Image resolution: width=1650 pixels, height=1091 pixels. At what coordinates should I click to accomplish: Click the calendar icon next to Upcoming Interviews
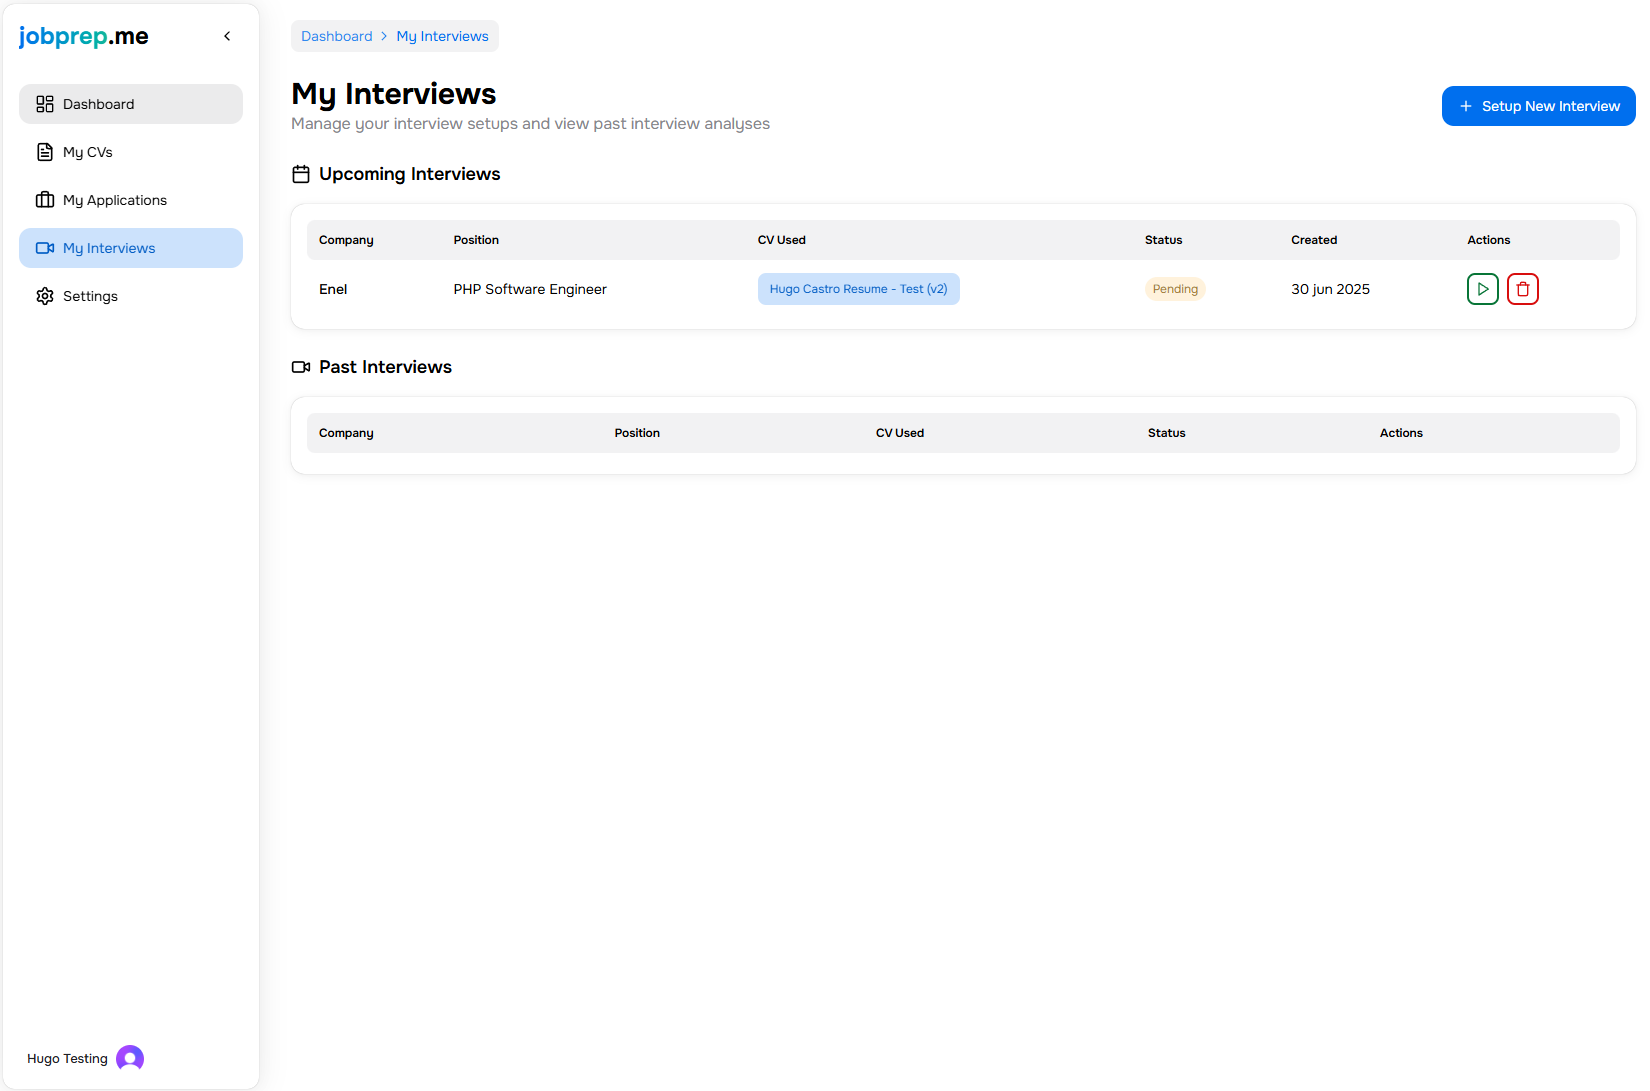(300, 173)
